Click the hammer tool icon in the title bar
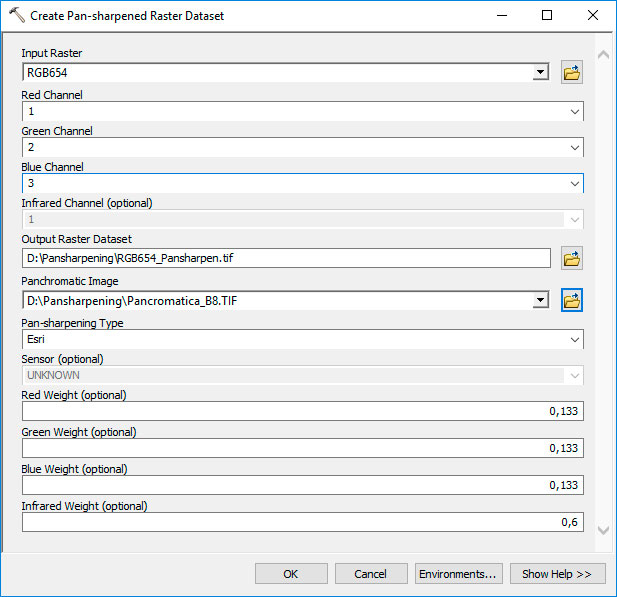Image resolution: width=617 pixels, height=597 pixels. point(17,15)
